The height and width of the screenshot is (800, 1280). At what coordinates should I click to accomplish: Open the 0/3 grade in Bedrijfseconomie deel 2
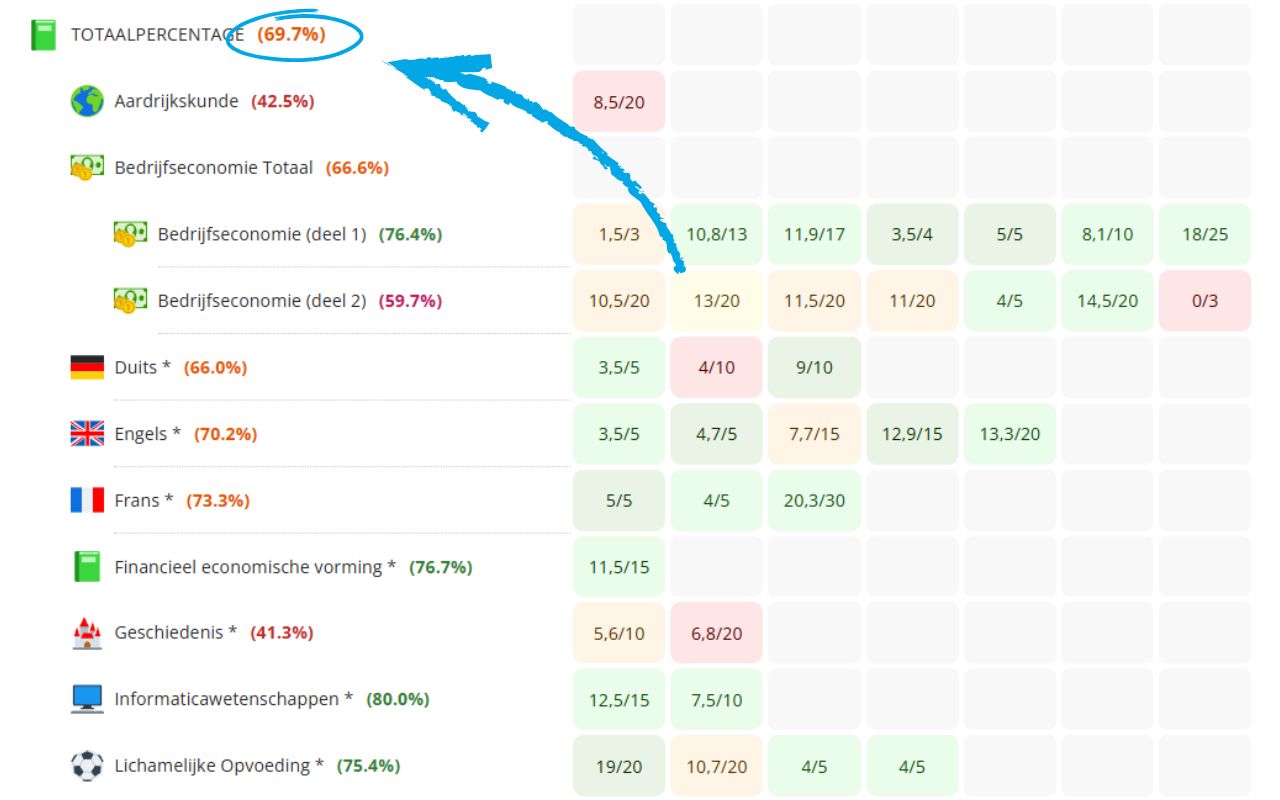click(1205, 300)
